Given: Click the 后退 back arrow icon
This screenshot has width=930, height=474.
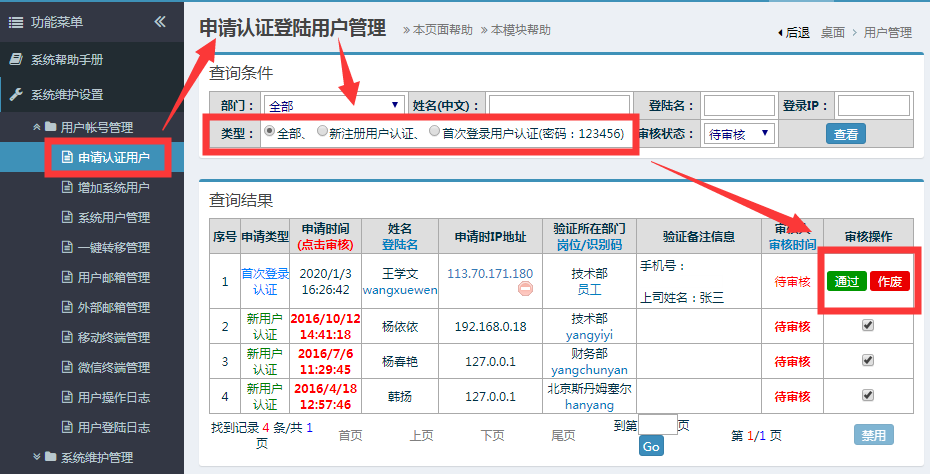Looking at the screenshot, I should coord(780,33).
